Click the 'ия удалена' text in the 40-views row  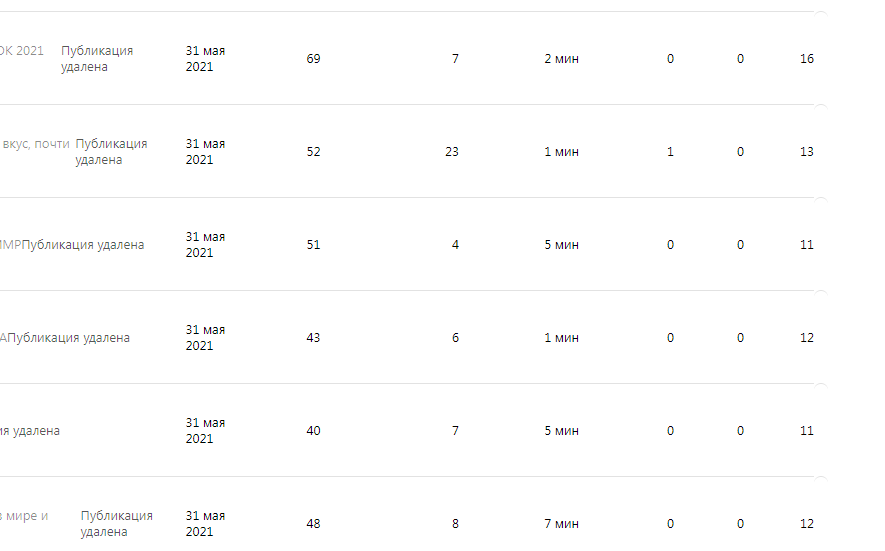[30, 431]
